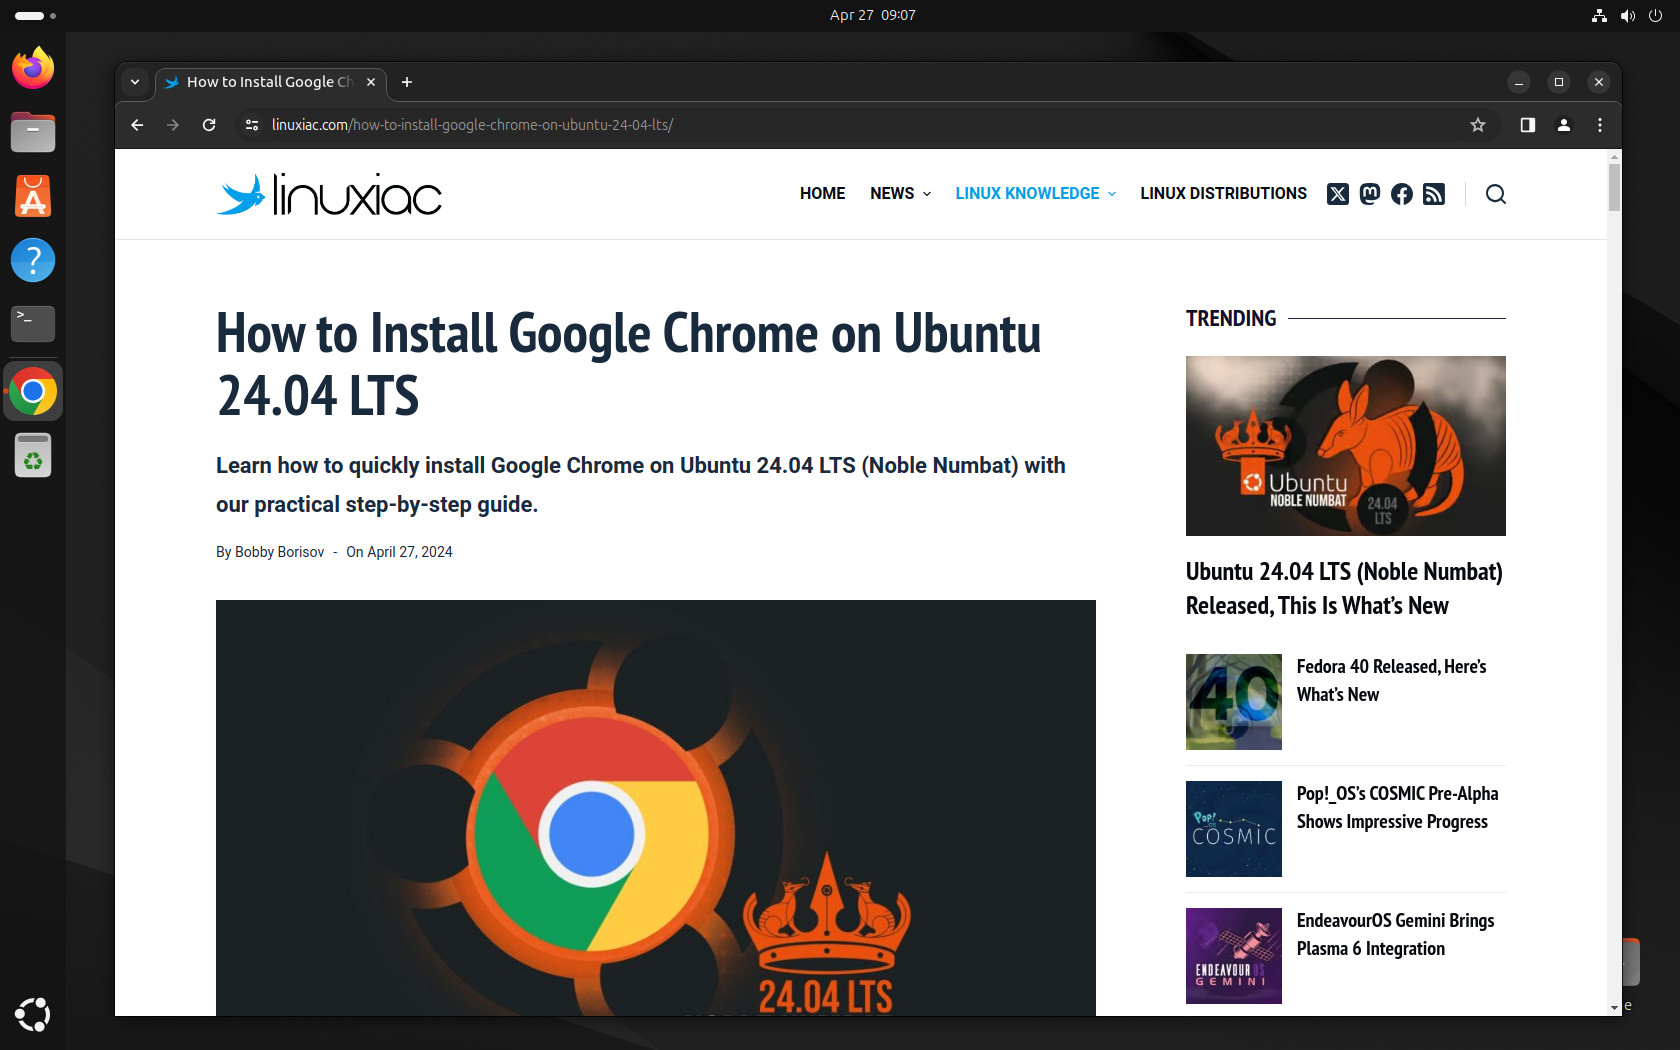This screenshot has height=1050, width=1680.
Task: Toggle Chrome side panel
Action: pyautogui.click(x=1528, y=125)
